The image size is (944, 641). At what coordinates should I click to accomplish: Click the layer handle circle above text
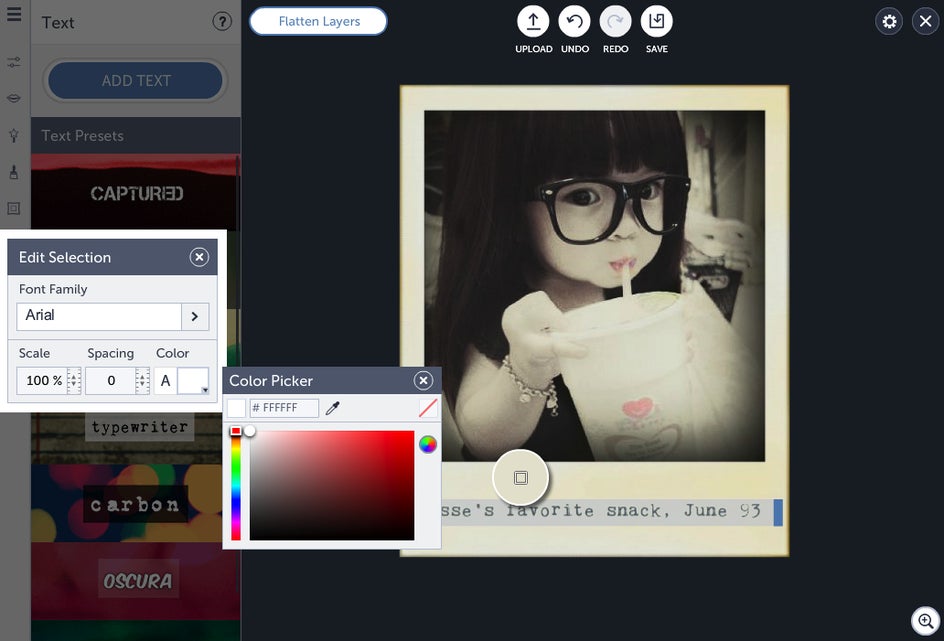click(x=521, y=478)
